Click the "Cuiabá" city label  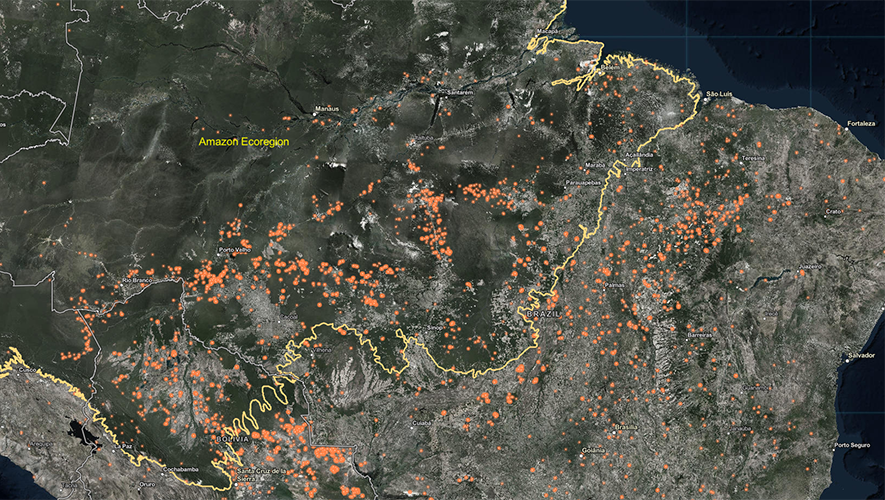(422, 423)
